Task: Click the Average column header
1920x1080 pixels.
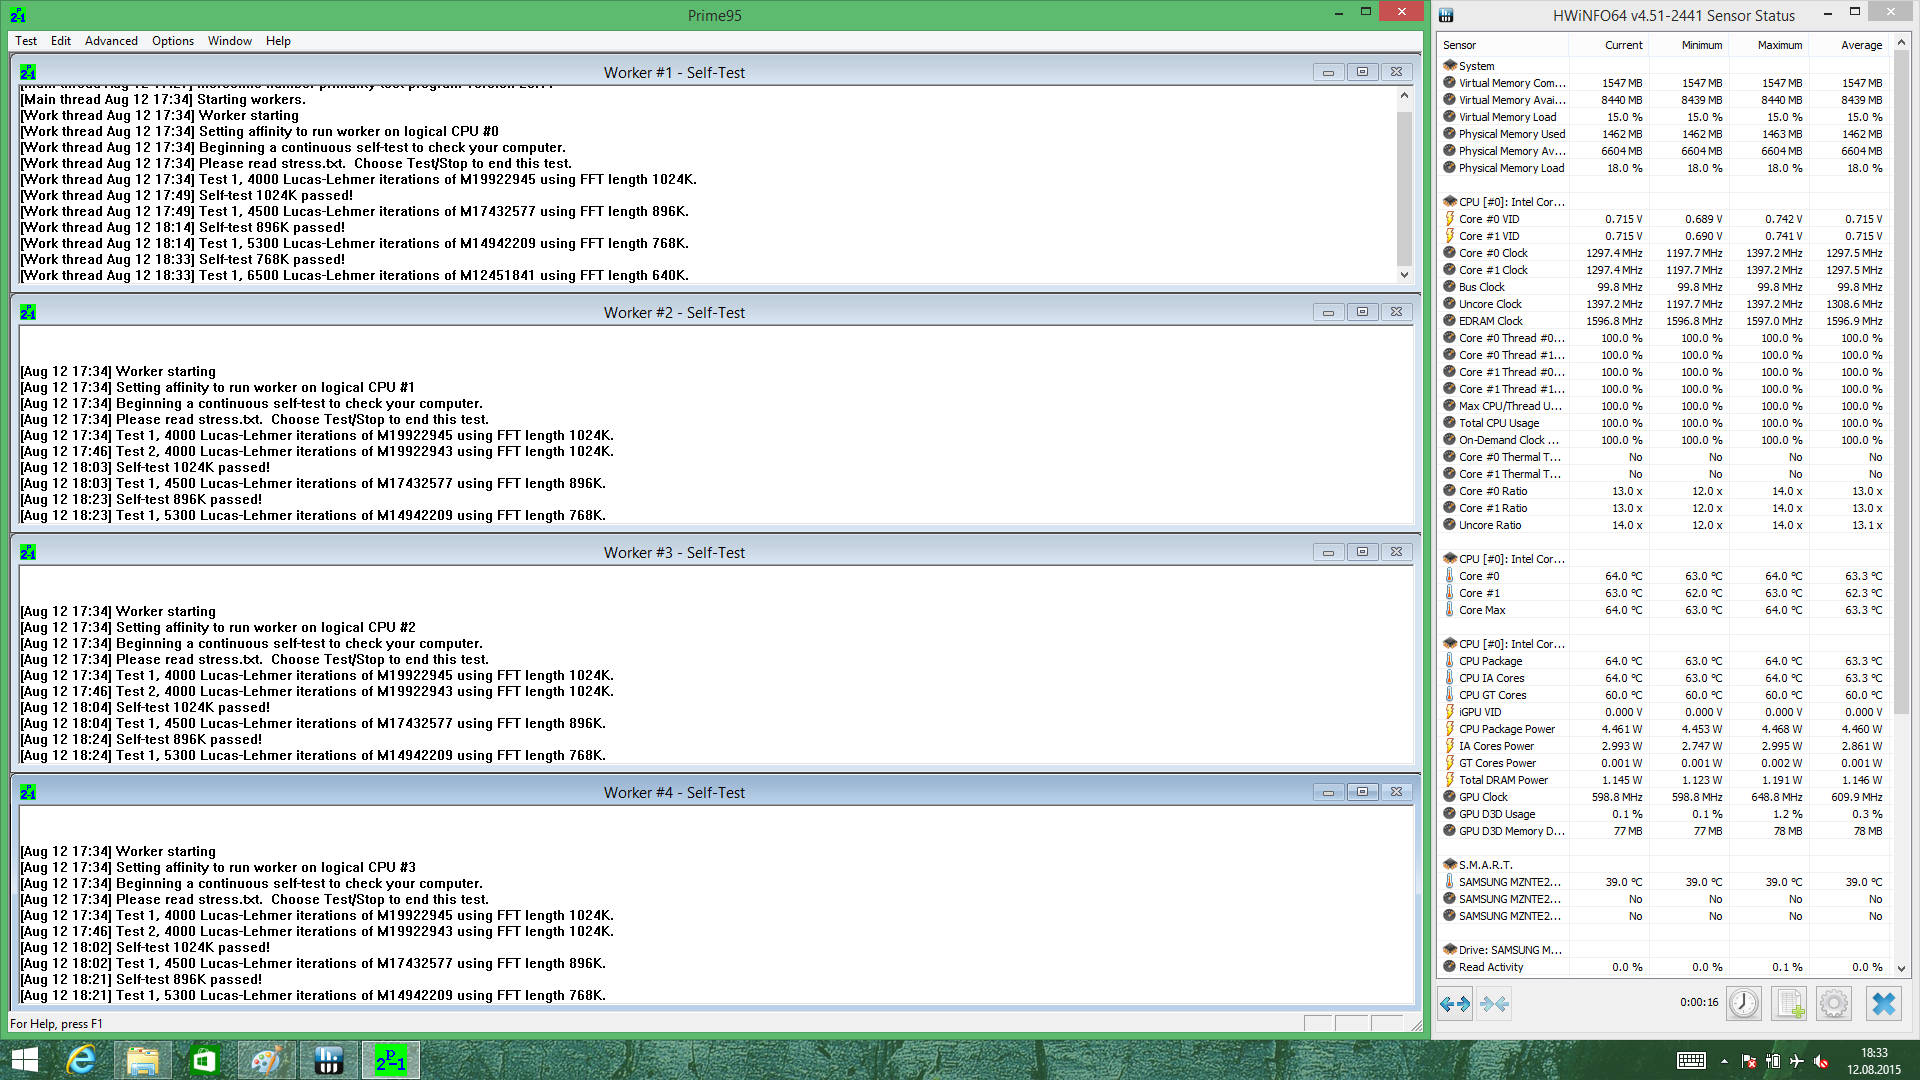Action: click(x=1848, y=45)
